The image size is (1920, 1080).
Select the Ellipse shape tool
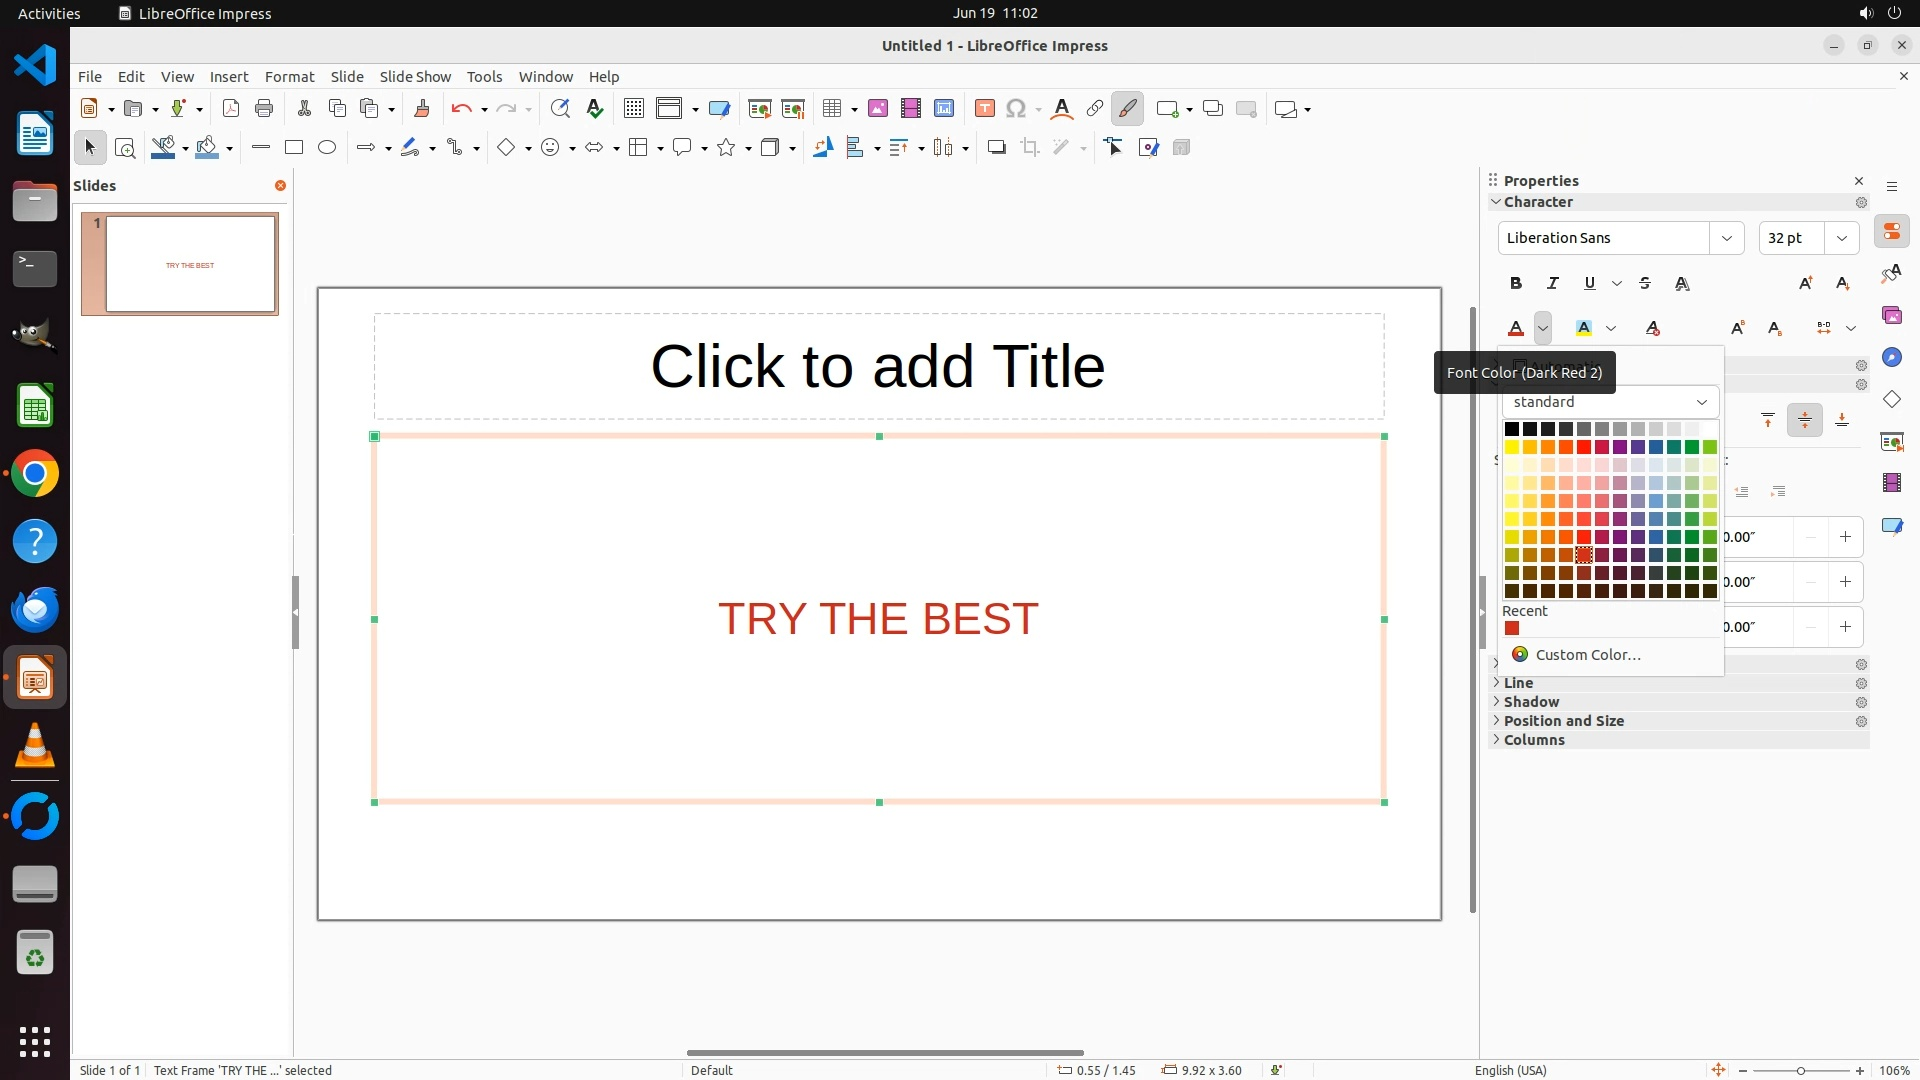327,147
